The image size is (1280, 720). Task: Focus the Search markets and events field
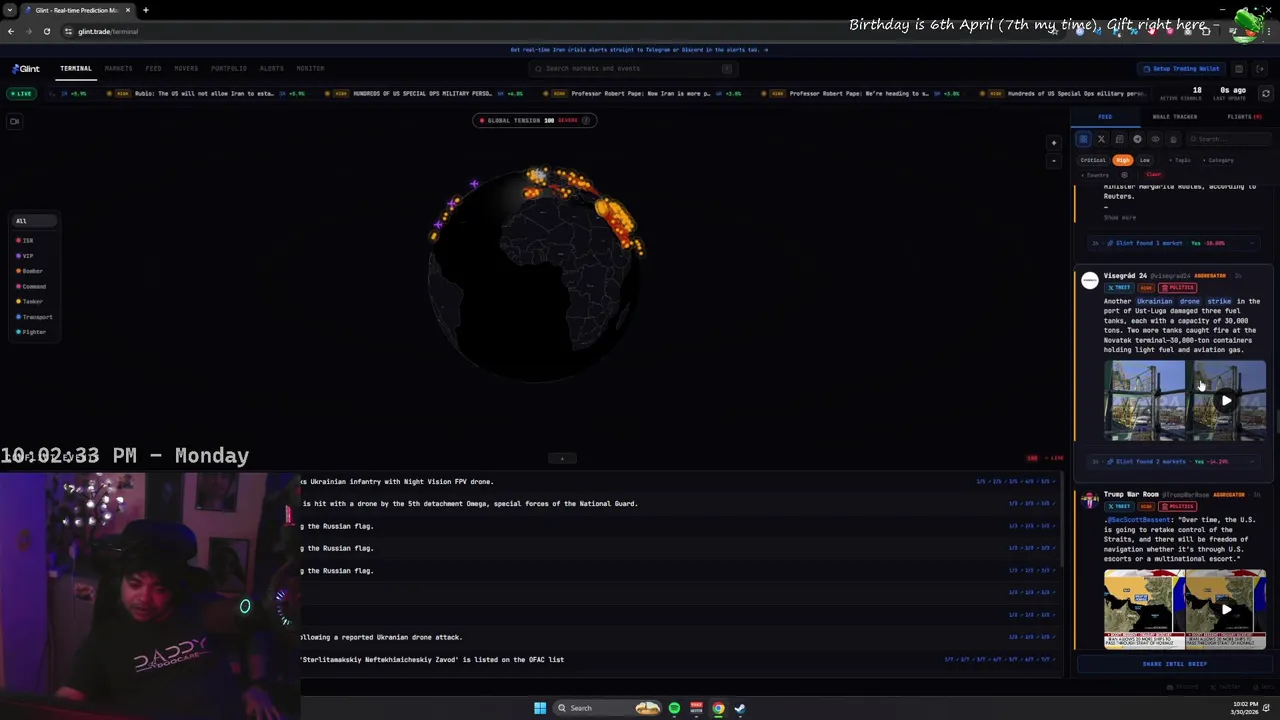(x=632, y=69)
